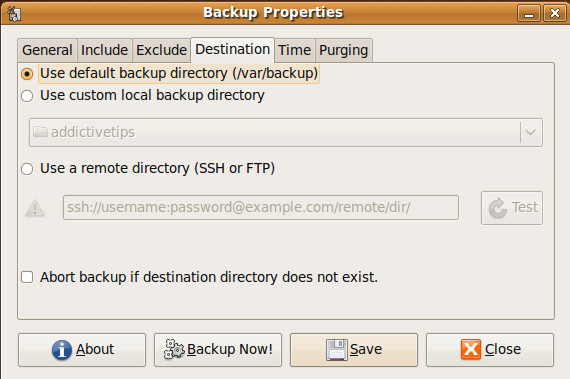Click the Save button

point(354,350)
